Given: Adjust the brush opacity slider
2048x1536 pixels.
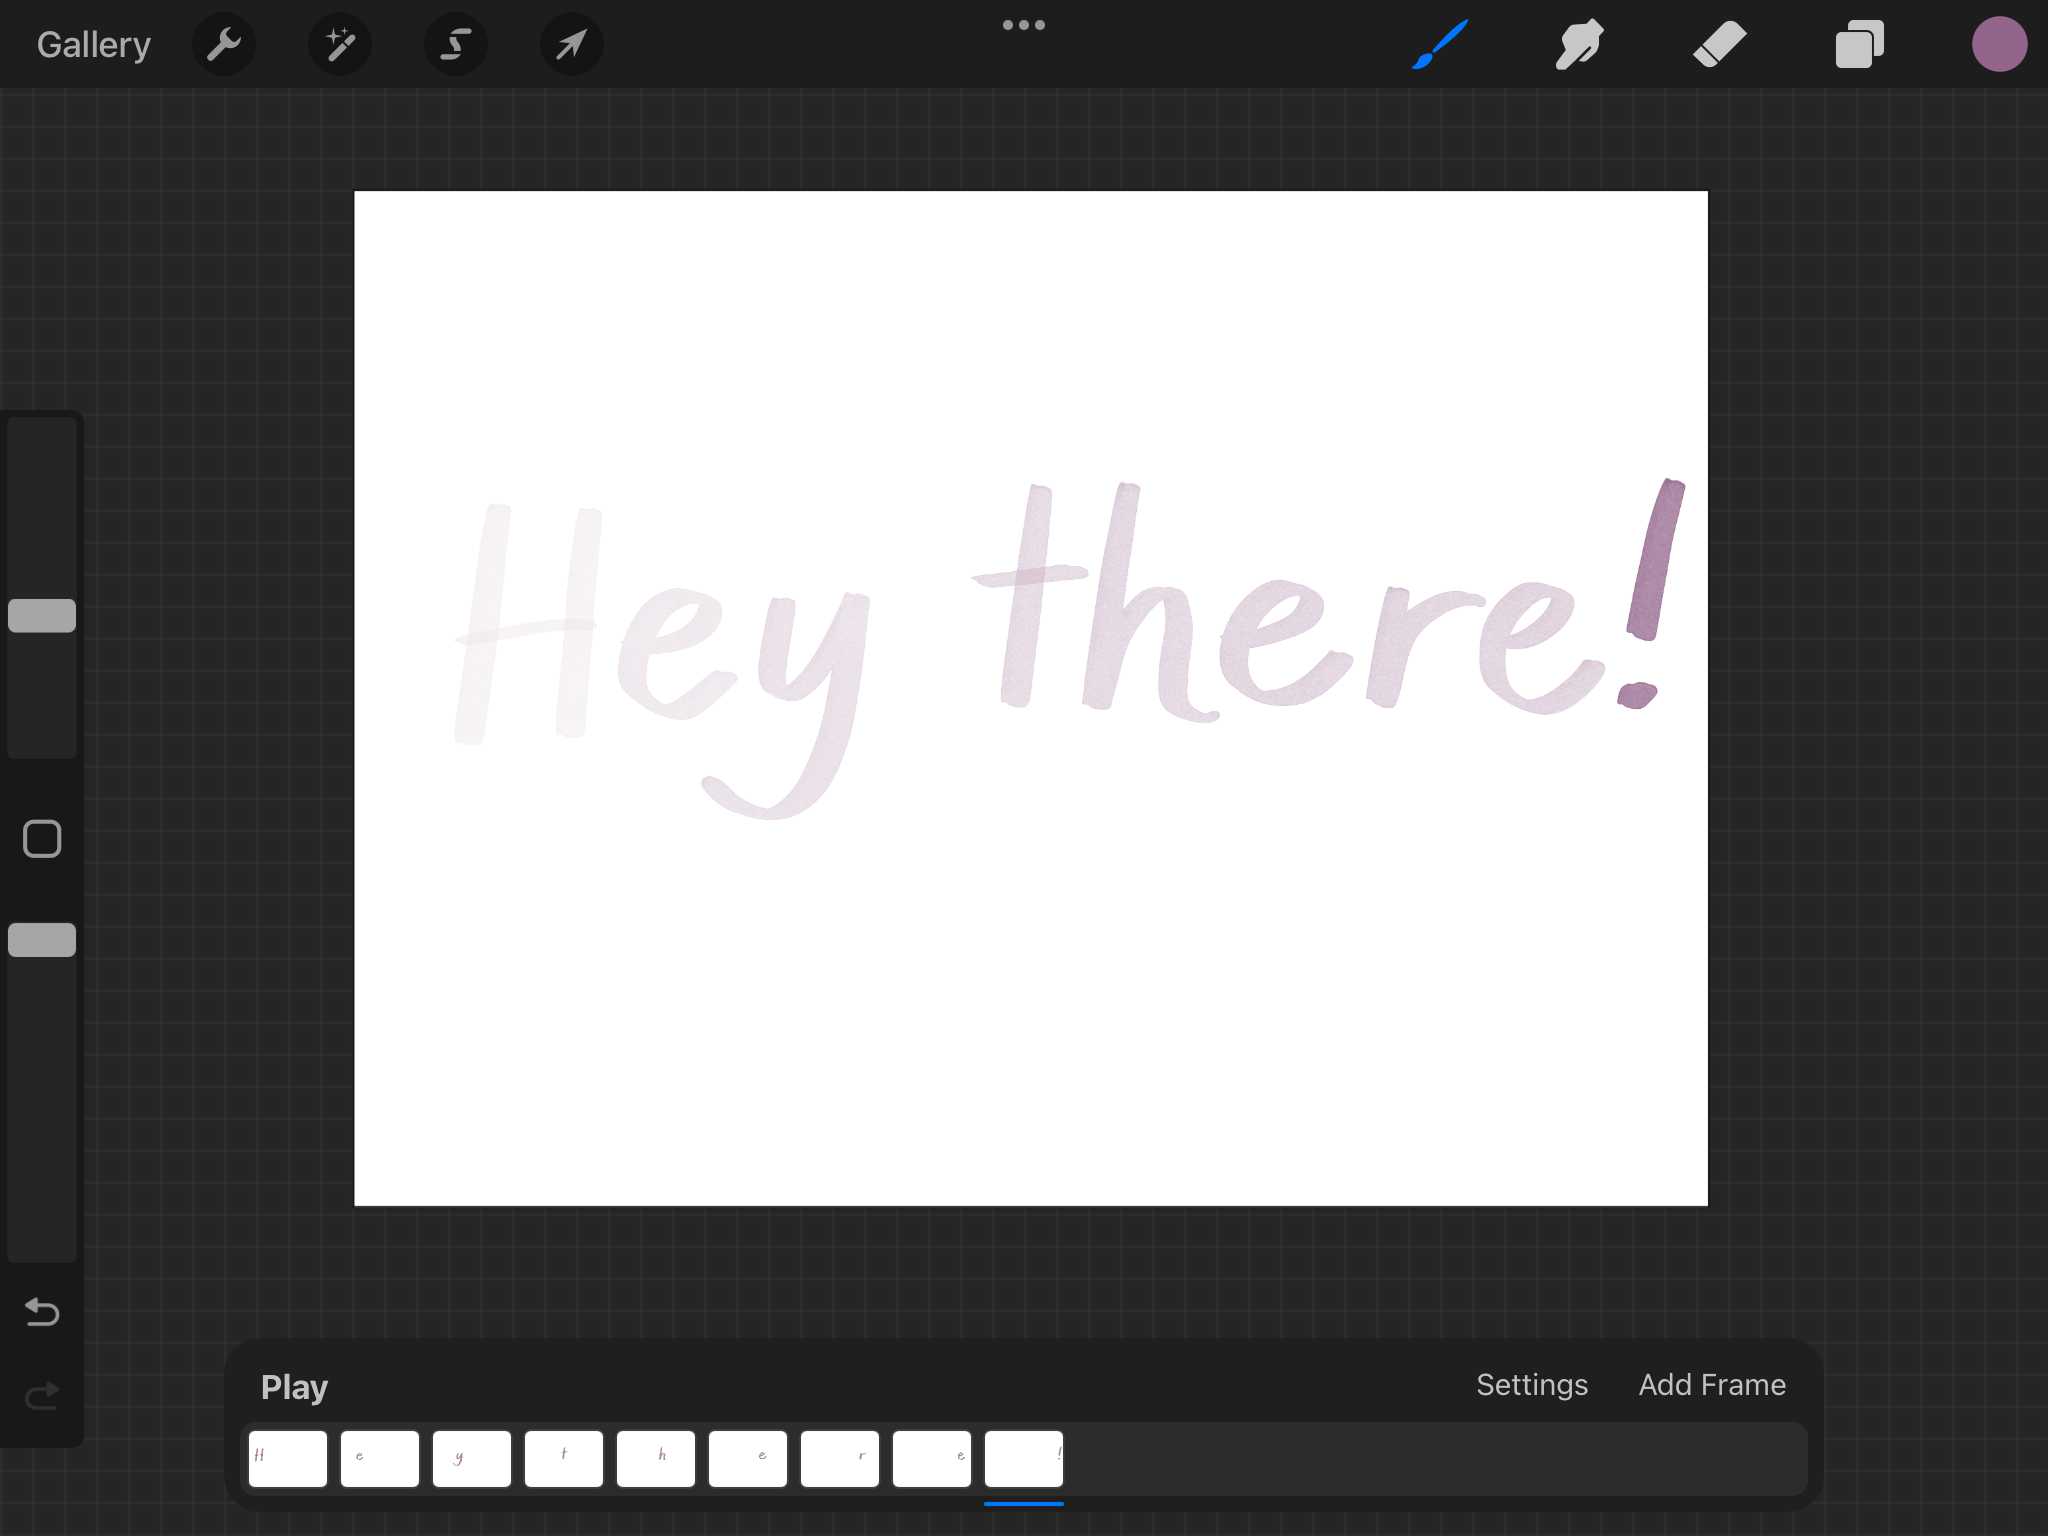Looking at the screenshot, I should [x=42, y=938].
